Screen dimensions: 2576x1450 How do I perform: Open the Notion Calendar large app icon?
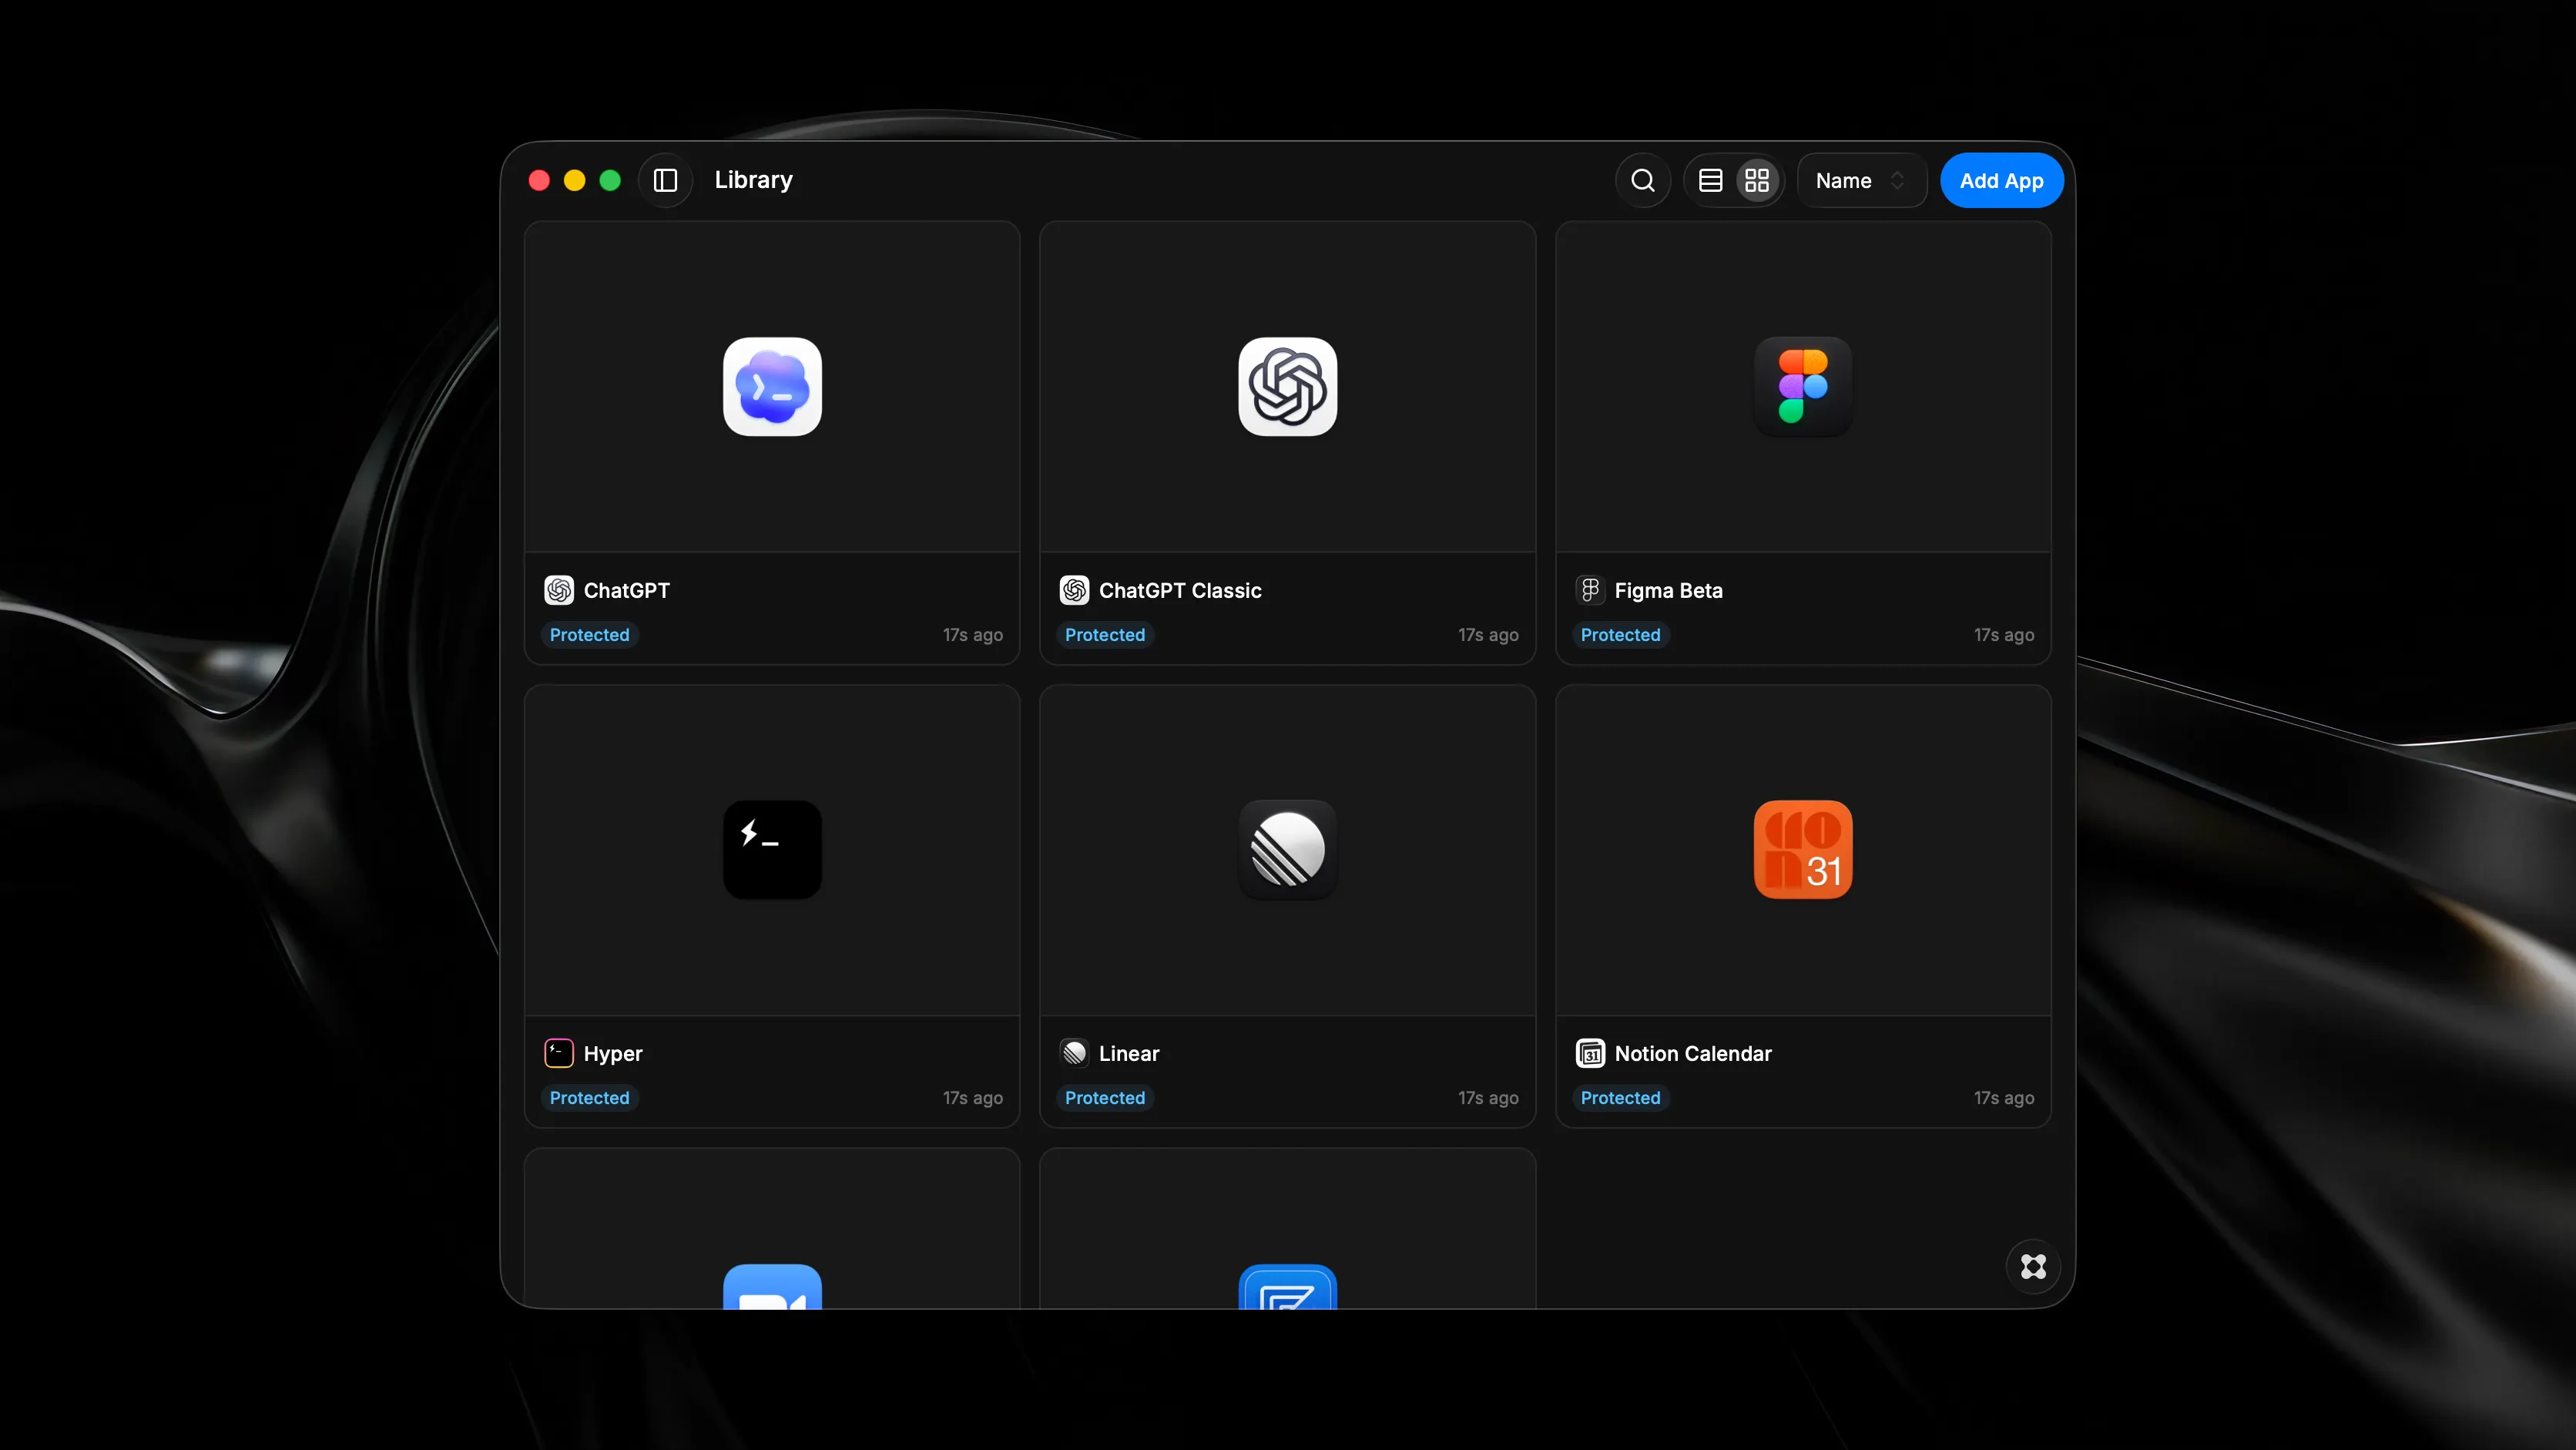[1803, 850]
